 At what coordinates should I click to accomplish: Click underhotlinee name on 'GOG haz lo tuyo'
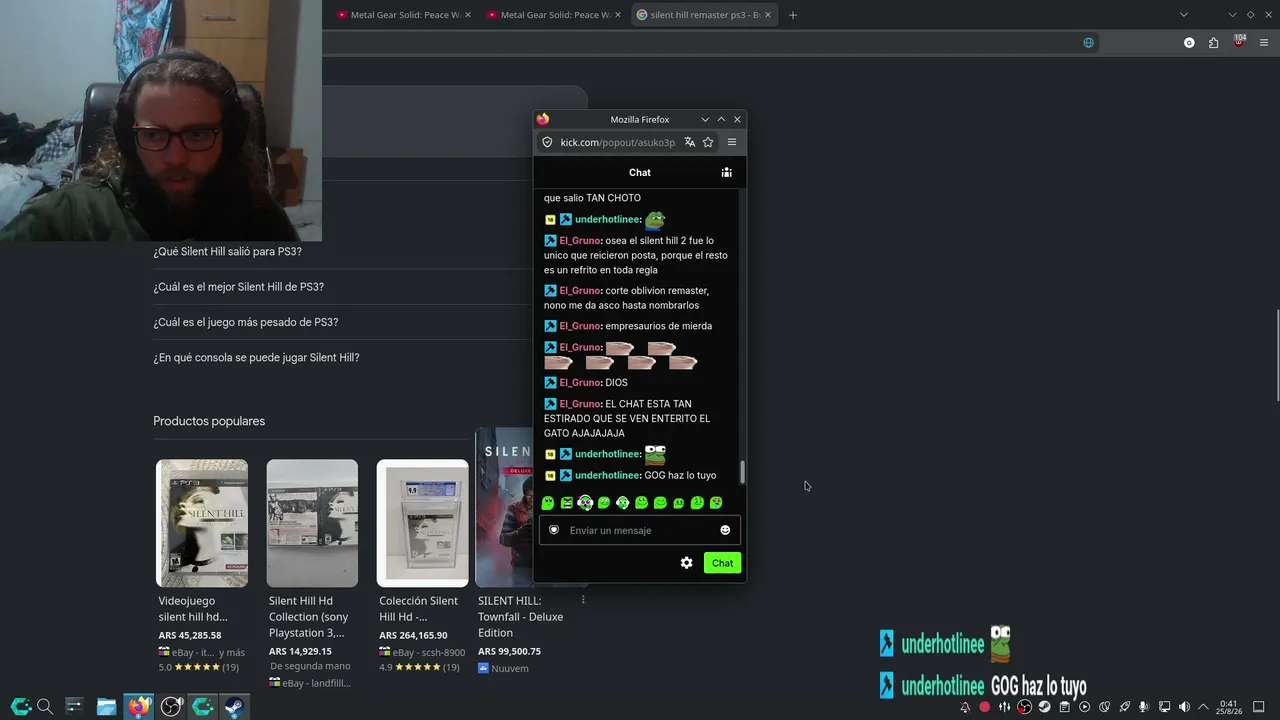click(x=608, y=476)
